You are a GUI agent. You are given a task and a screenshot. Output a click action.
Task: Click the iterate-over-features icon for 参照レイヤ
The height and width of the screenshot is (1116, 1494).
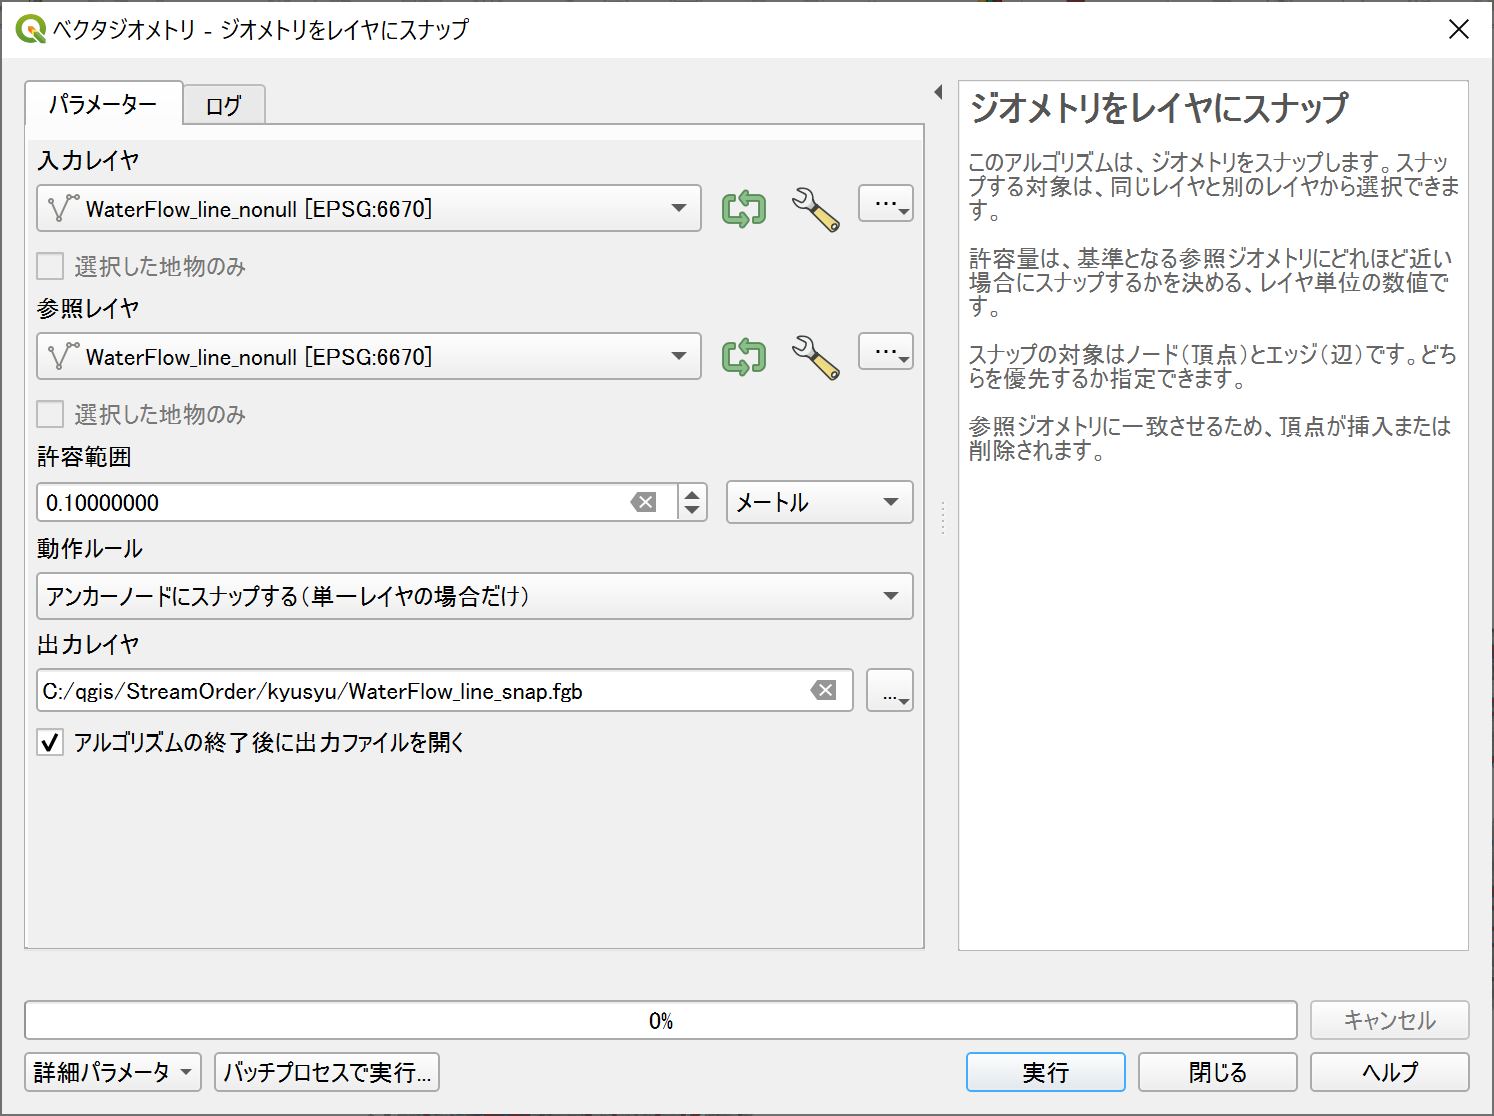point(744,357)
